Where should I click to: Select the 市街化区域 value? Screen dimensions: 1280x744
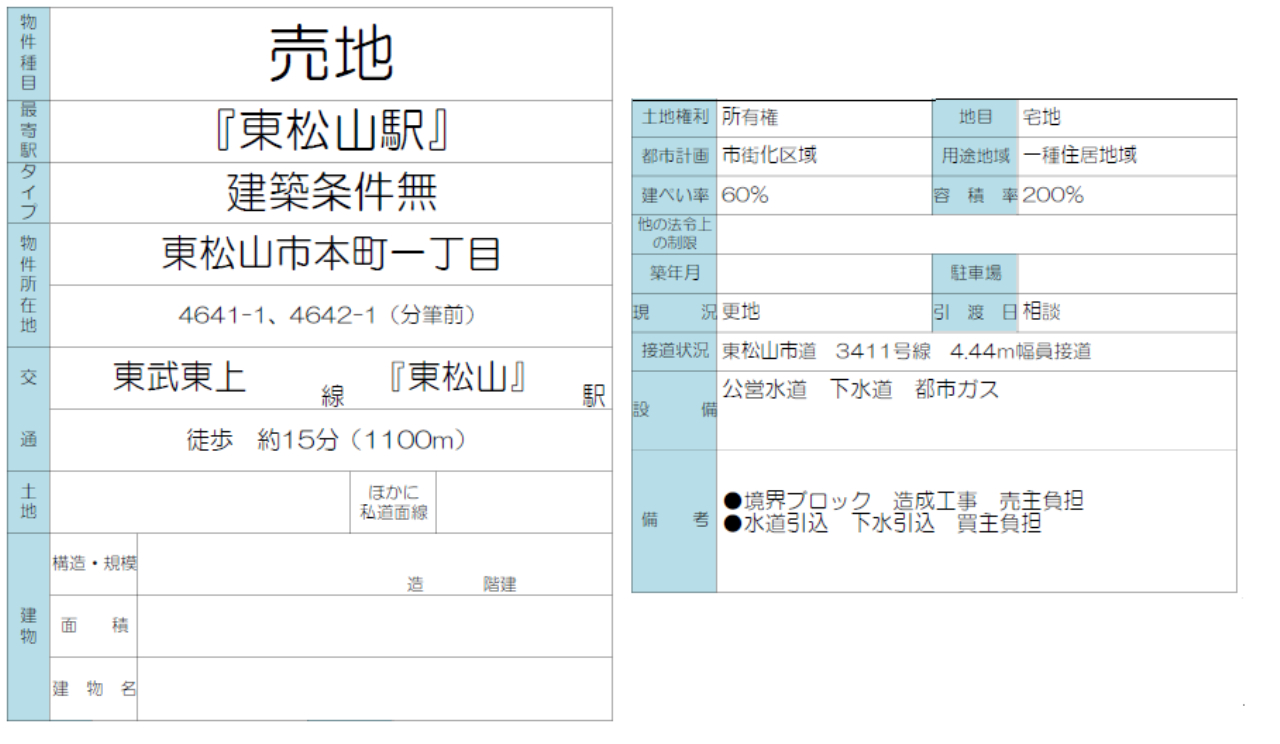coord(770,156)
